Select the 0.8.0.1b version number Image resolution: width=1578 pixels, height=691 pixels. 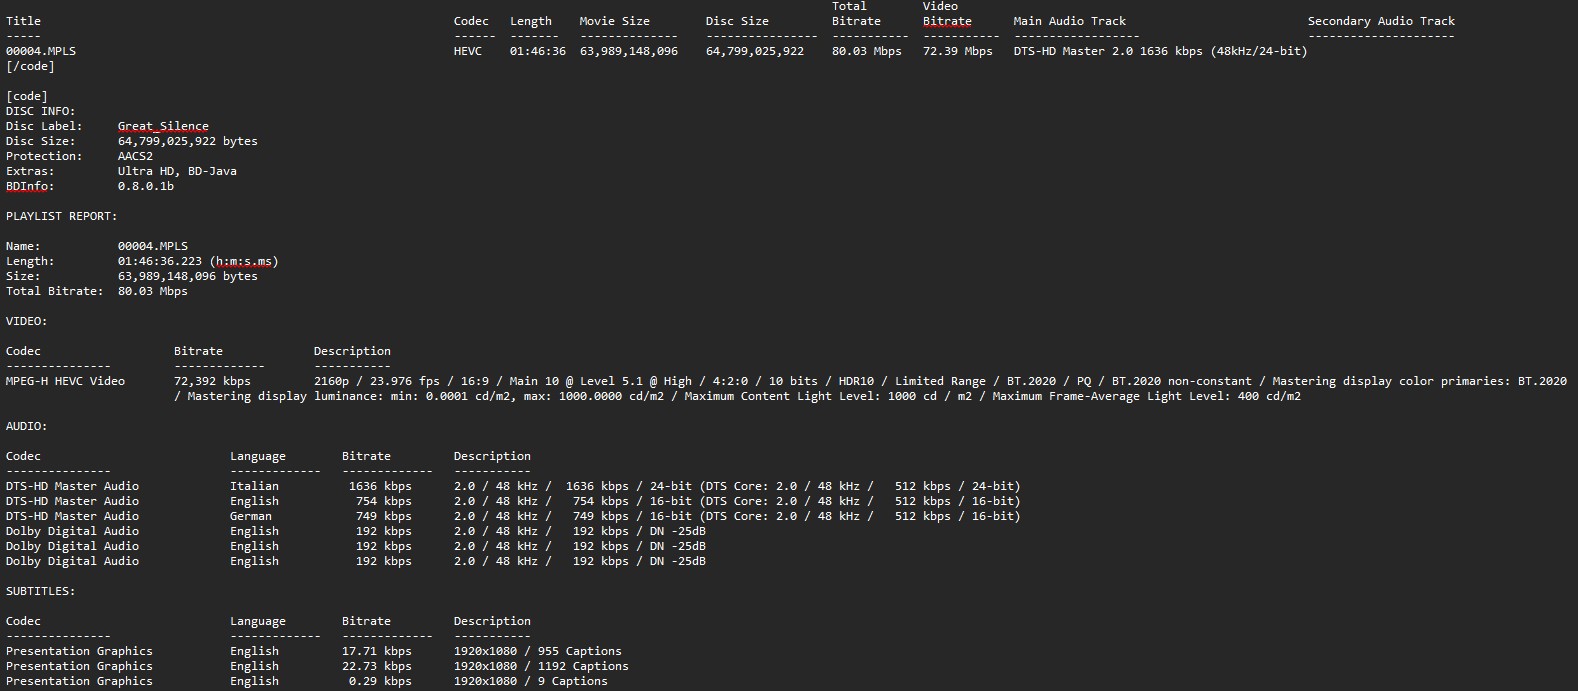pyautogui.click(x=146, y=186)
